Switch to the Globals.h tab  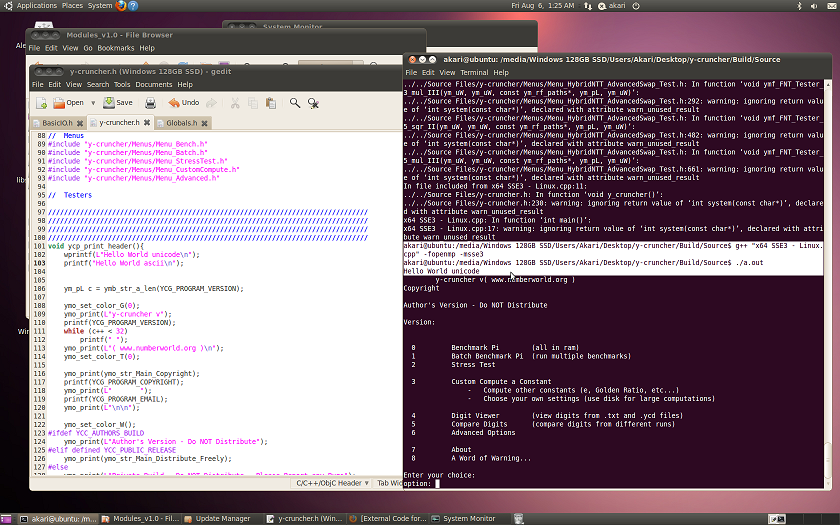pos(181,123)
